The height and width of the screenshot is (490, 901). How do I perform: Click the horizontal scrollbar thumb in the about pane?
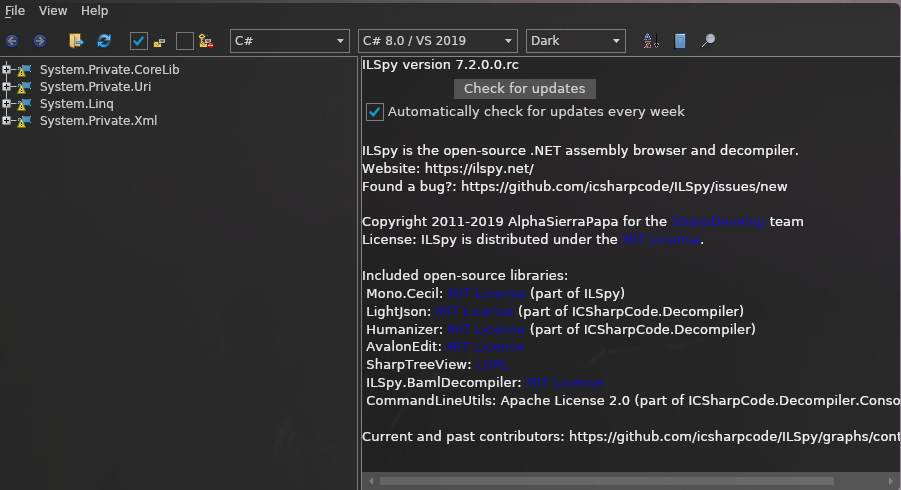tap(607, 481)
